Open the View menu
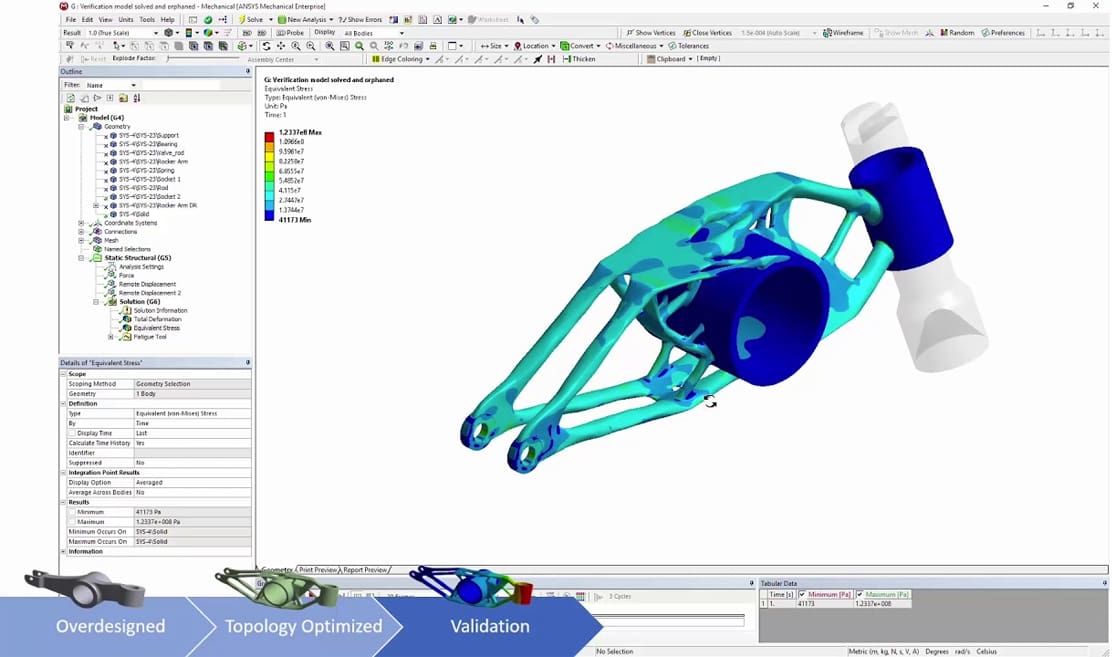The image size is (1112, 657). pos(106,20)
